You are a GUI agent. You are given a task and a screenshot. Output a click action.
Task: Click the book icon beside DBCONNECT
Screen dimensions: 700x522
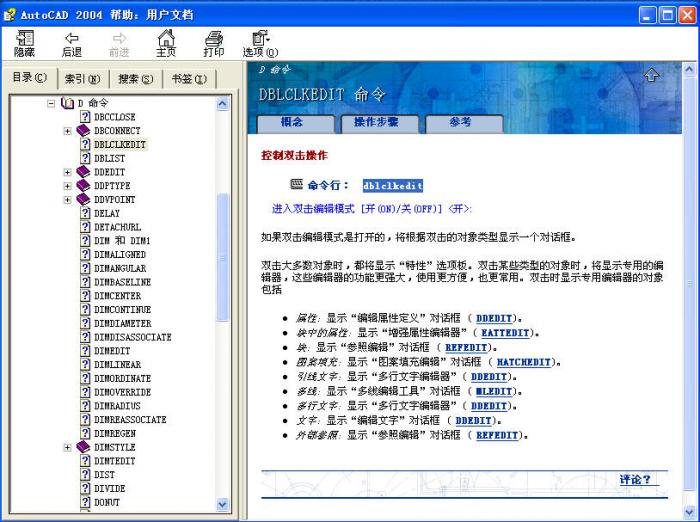click(x=84, y=131)
